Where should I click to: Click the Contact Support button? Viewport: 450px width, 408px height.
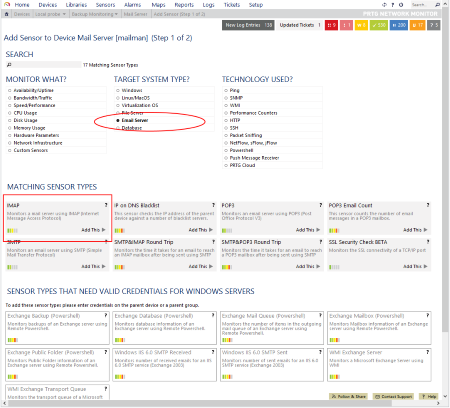[394, 396]
